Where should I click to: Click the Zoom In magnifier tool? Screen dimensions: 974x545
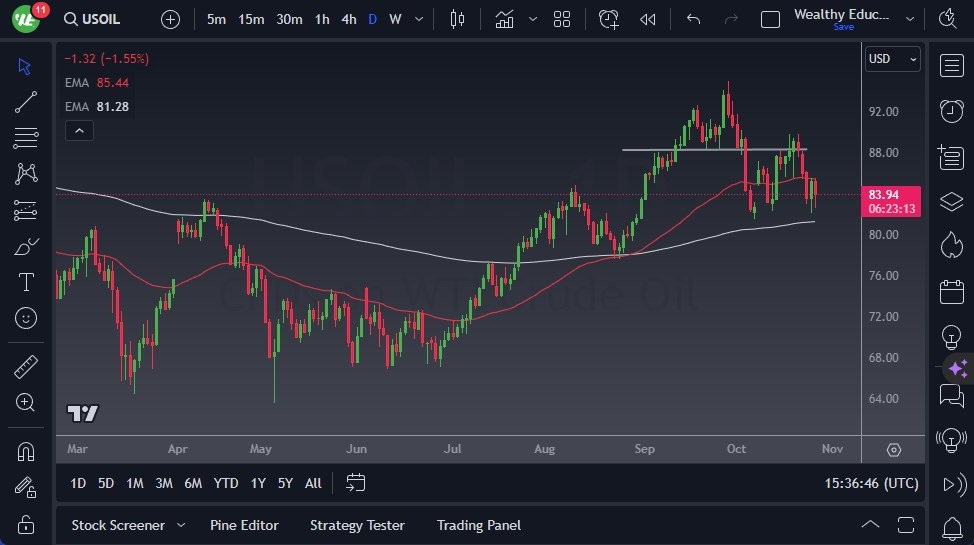click(26, 402)
